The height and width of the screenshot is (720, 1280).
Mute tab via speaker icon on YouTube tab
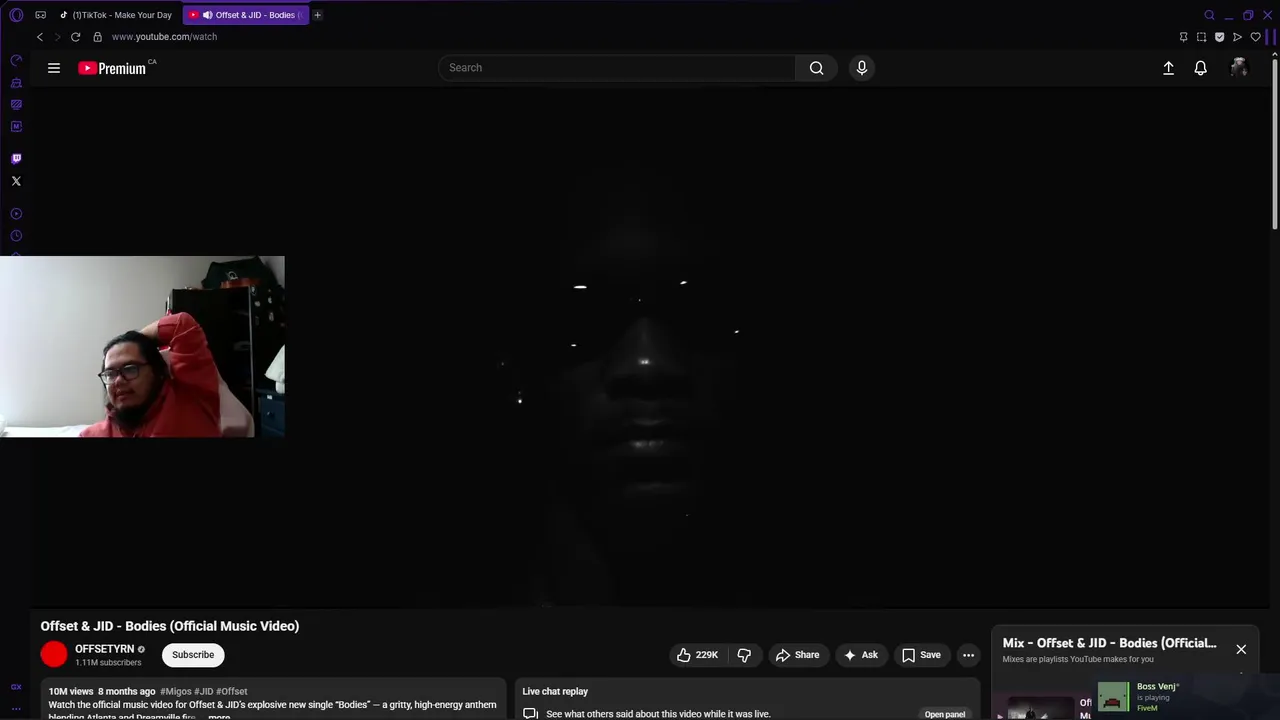tap(208, 15)
